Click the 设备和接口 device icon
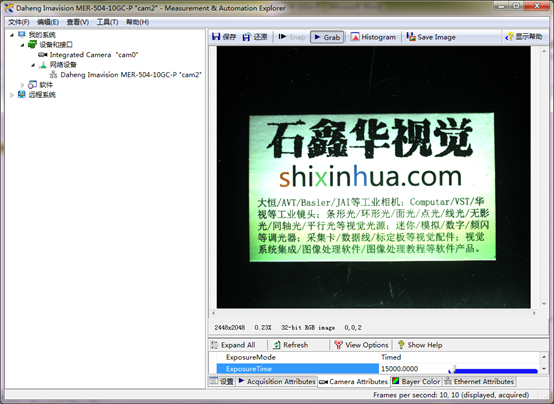 [x=32, y=44]
